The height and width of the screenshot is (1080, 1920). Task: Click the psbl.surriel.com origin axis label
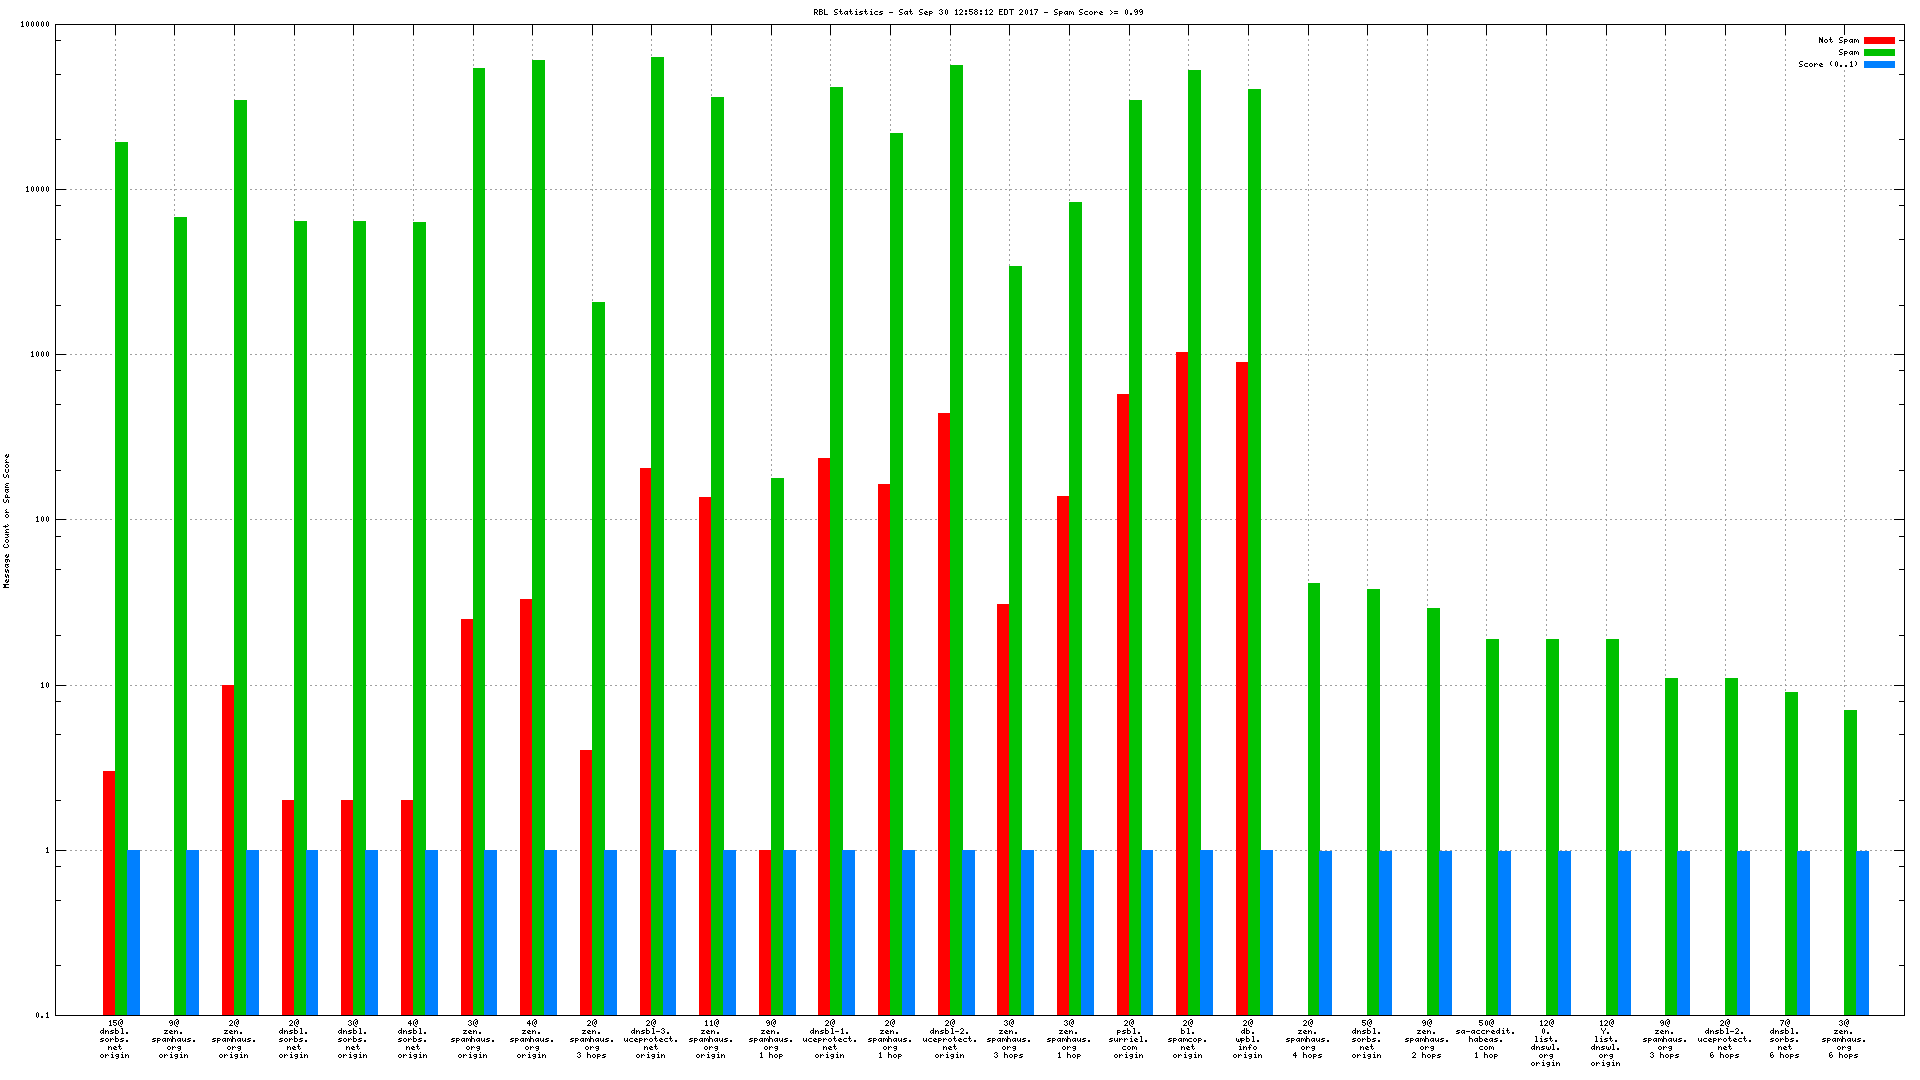coord(1128,1039)
